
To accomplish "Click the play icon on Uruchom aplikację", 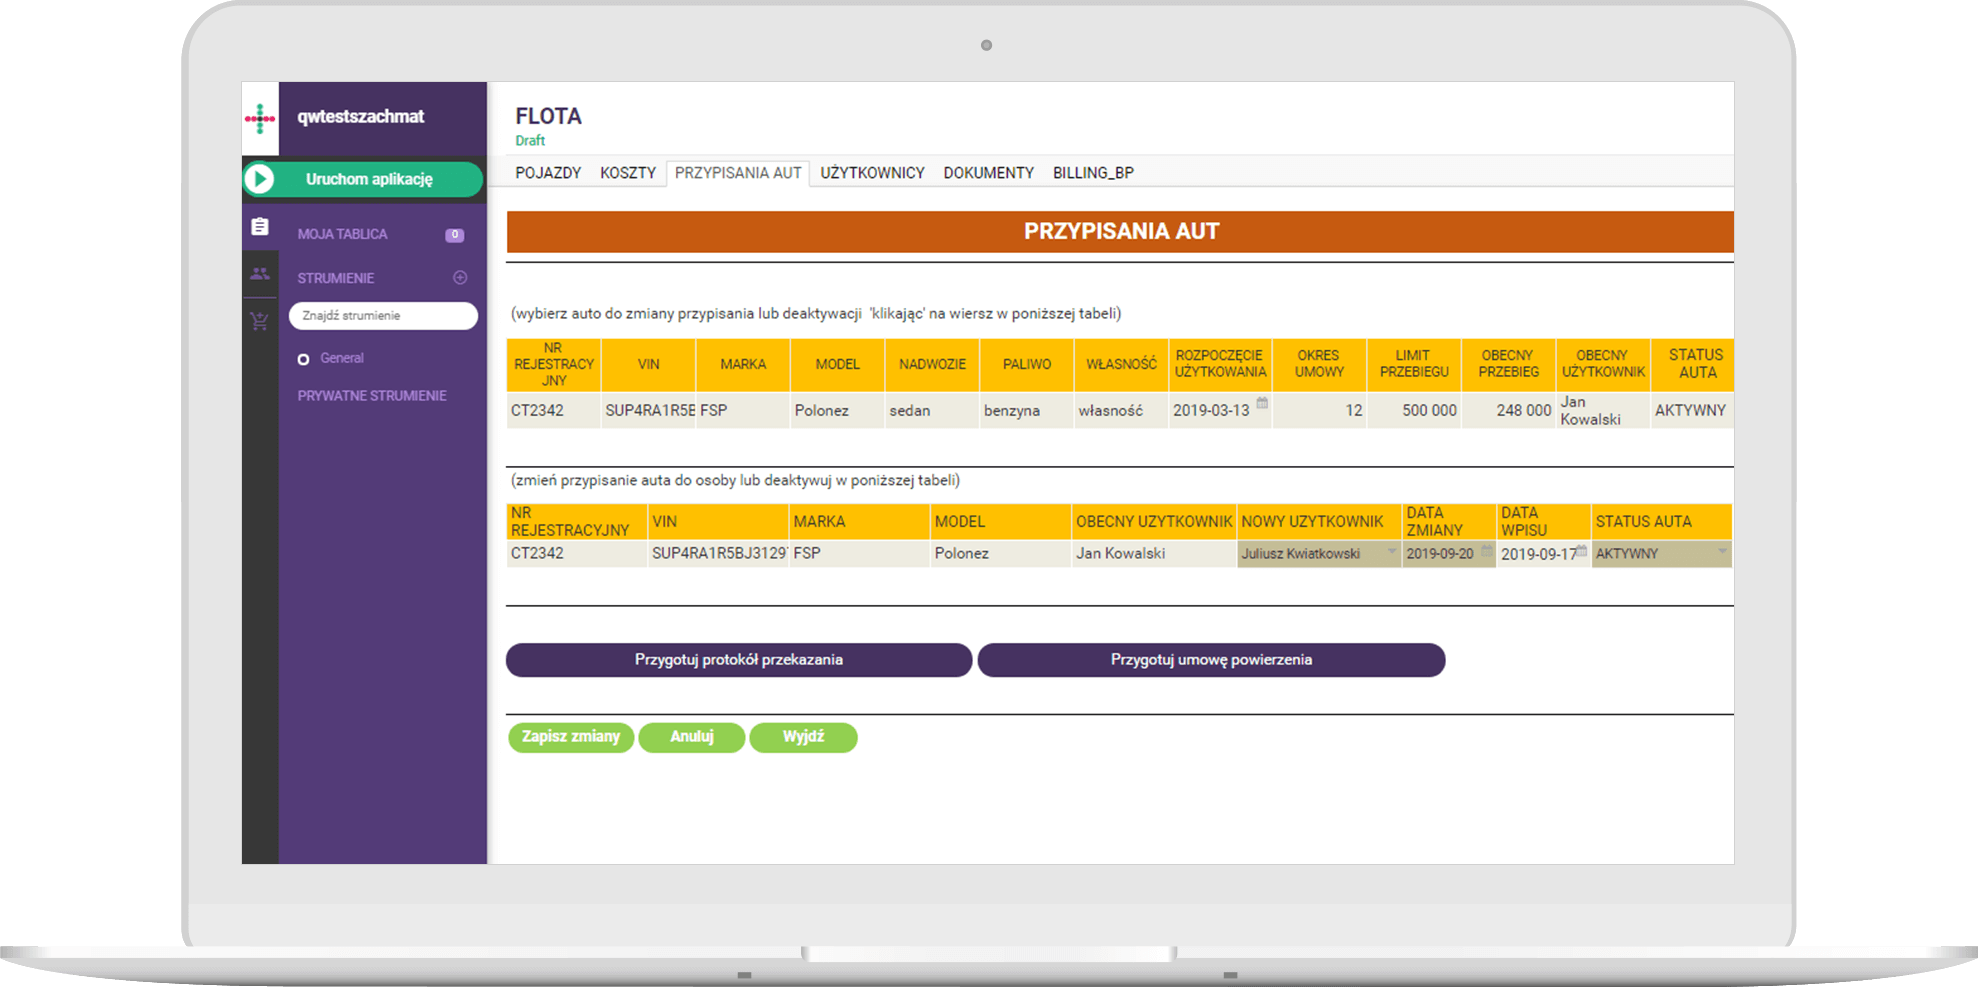I will [x=260, y=179].
